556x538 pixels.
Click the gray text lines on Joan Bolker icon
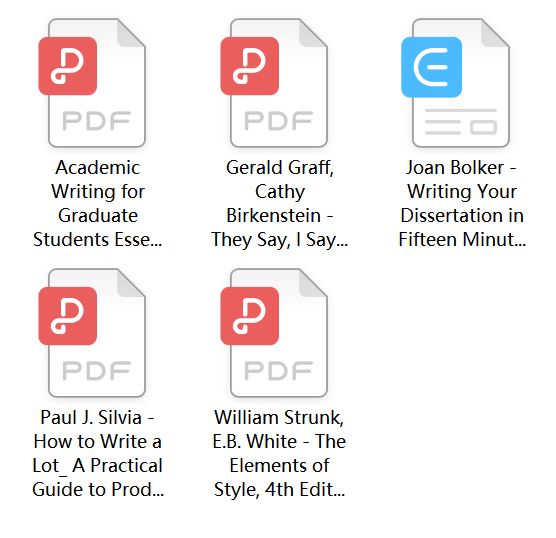click(x=461, y=122)
